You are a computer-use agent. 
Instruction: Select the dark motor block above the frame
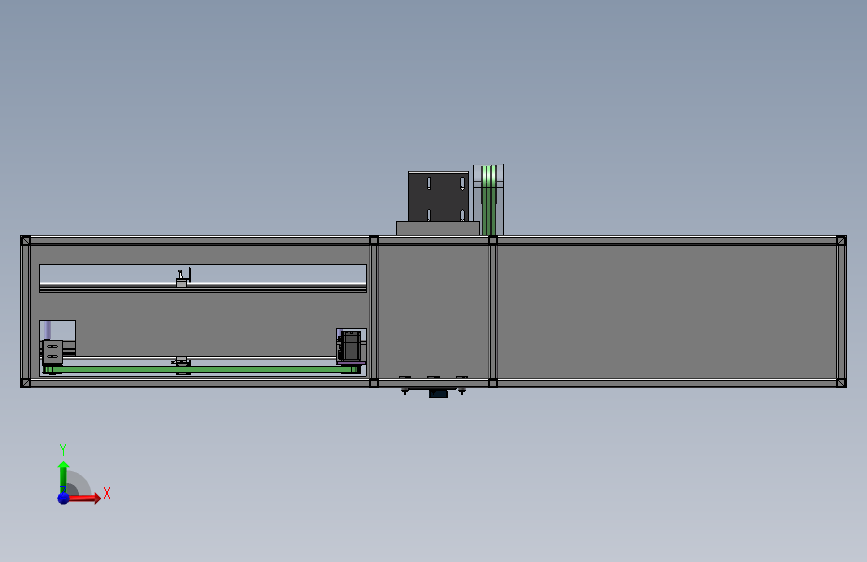click(438, 196)
